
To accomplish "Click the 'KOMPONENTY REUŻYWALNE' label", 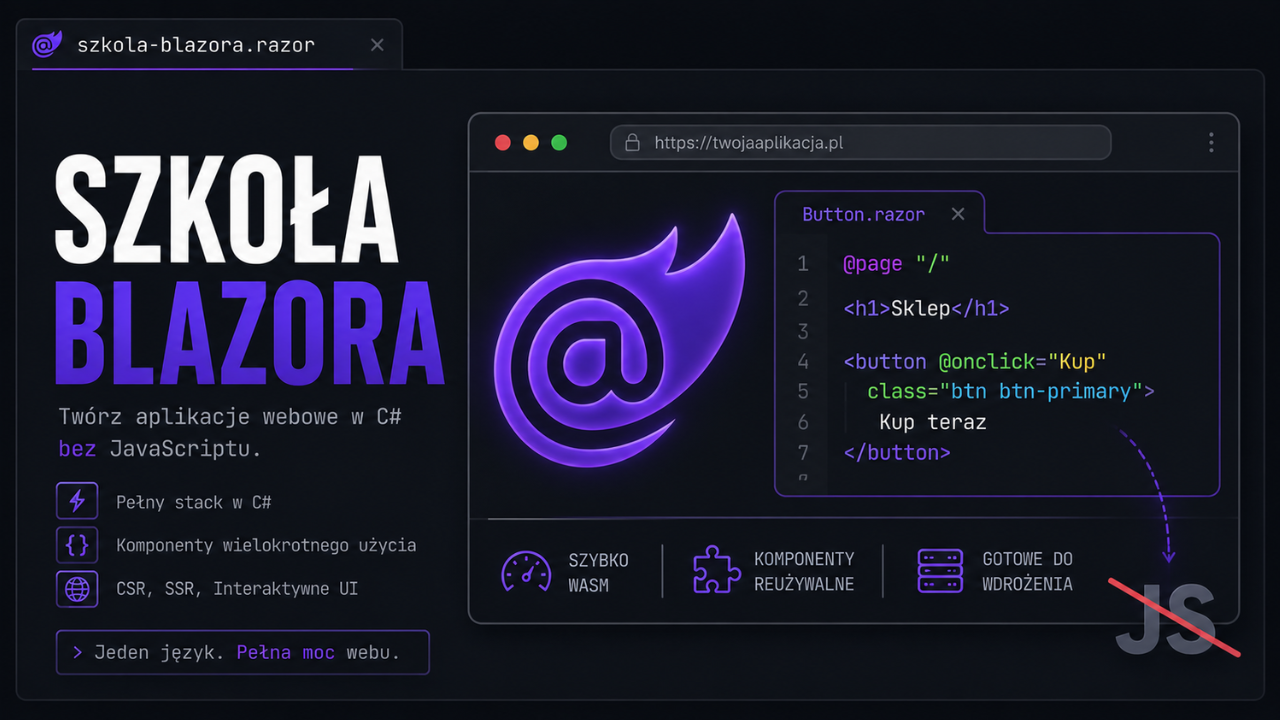I will pyautogui.click(x=804, y=571).
